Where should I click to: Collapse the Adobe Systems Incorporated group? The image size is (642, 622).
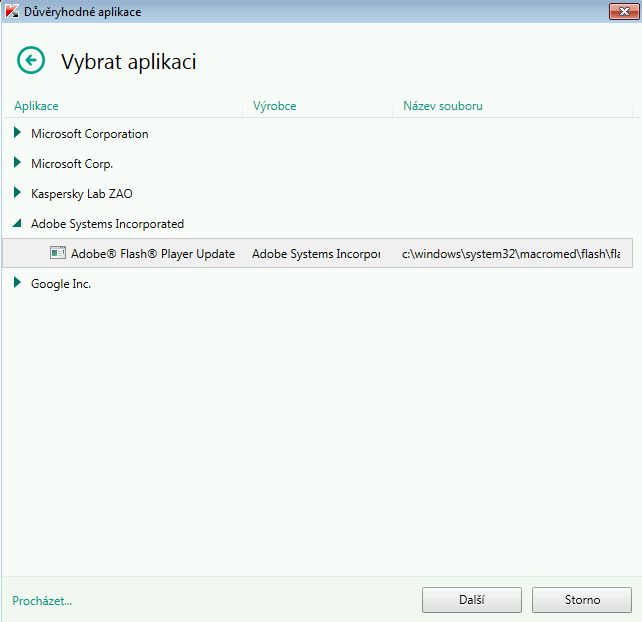[17, 223]
